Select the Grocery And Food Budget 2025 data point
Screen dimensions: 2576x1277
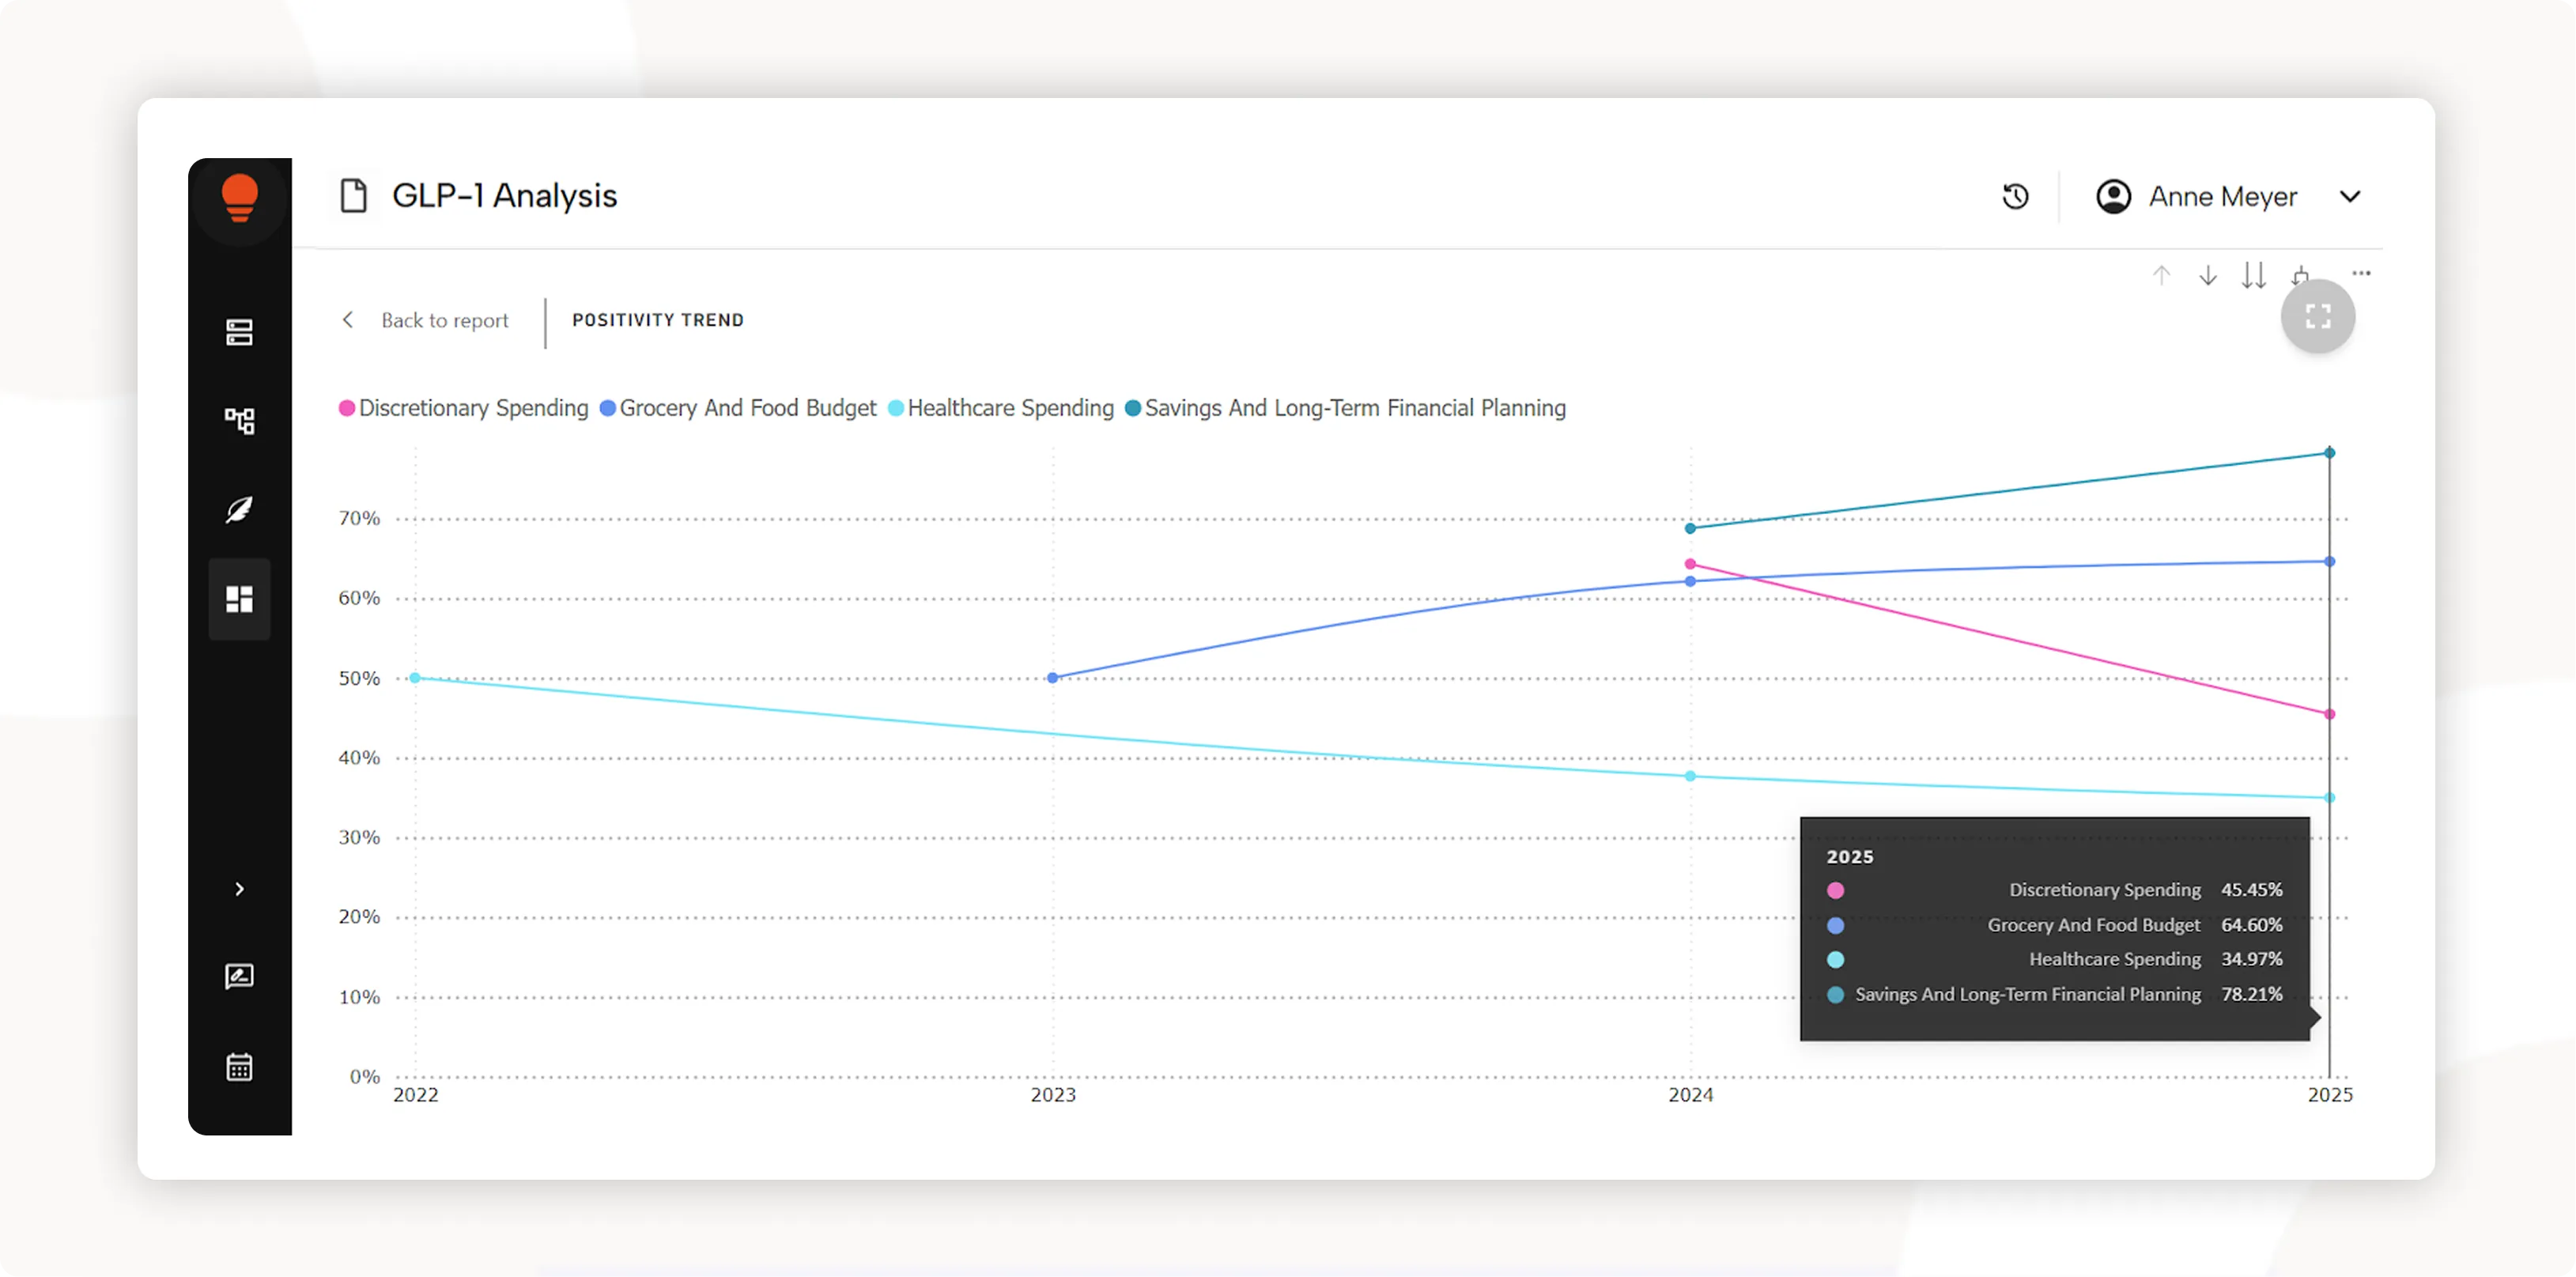(2330, 562)
